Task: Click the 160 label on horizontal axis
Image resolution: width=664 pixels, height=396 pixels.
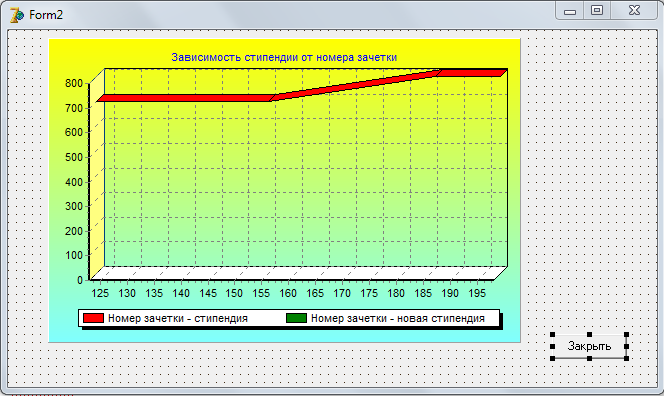Action: (x=288, y=293)
